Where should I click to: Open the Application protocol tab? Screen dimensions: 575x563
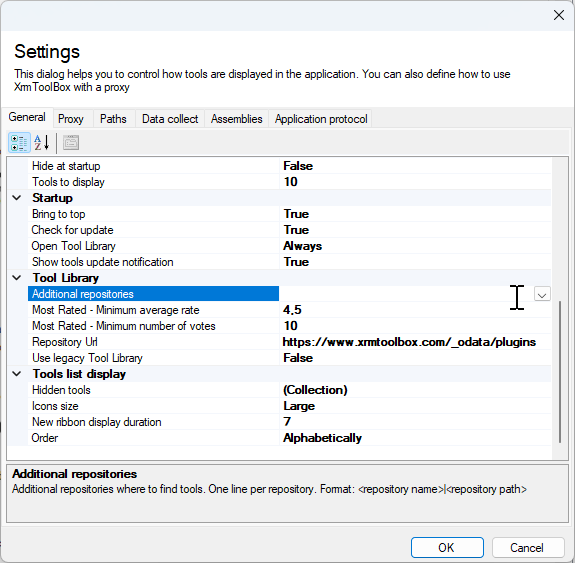pyautogui.click(x=321, y=119)
